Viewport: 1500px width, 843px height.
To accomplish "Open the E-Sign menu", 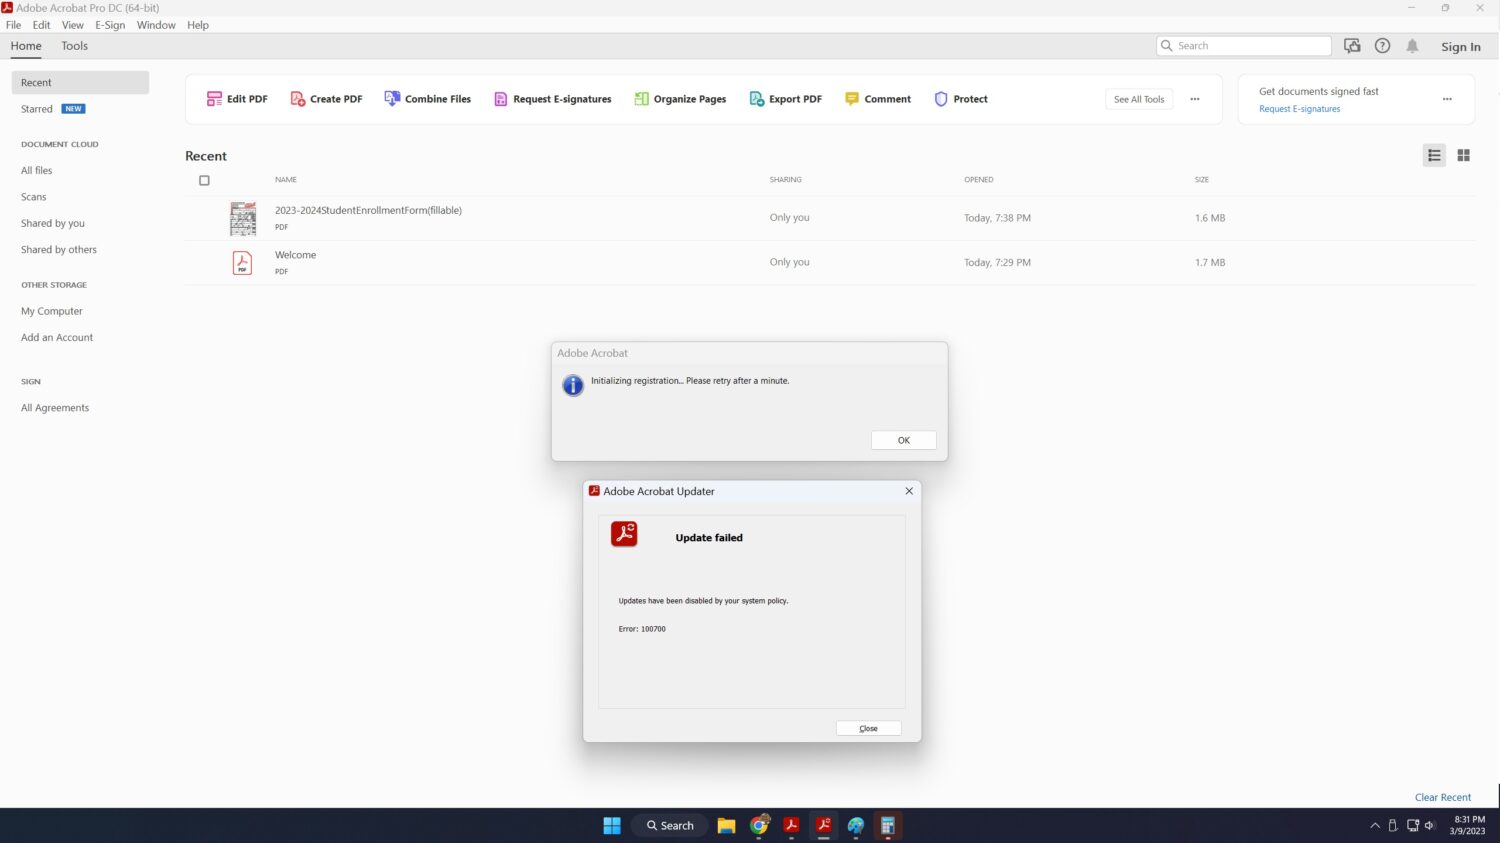I will click(x=110, y=25).
